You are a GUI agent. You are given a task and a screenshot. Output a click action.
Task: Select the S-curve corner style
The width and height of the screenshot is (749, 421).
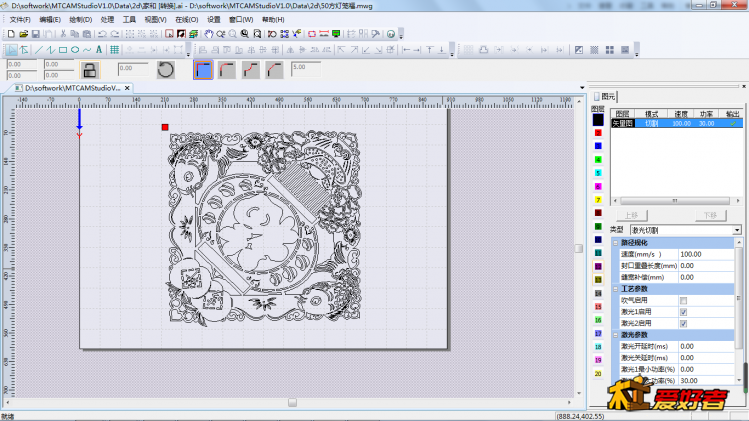[251, 70]
